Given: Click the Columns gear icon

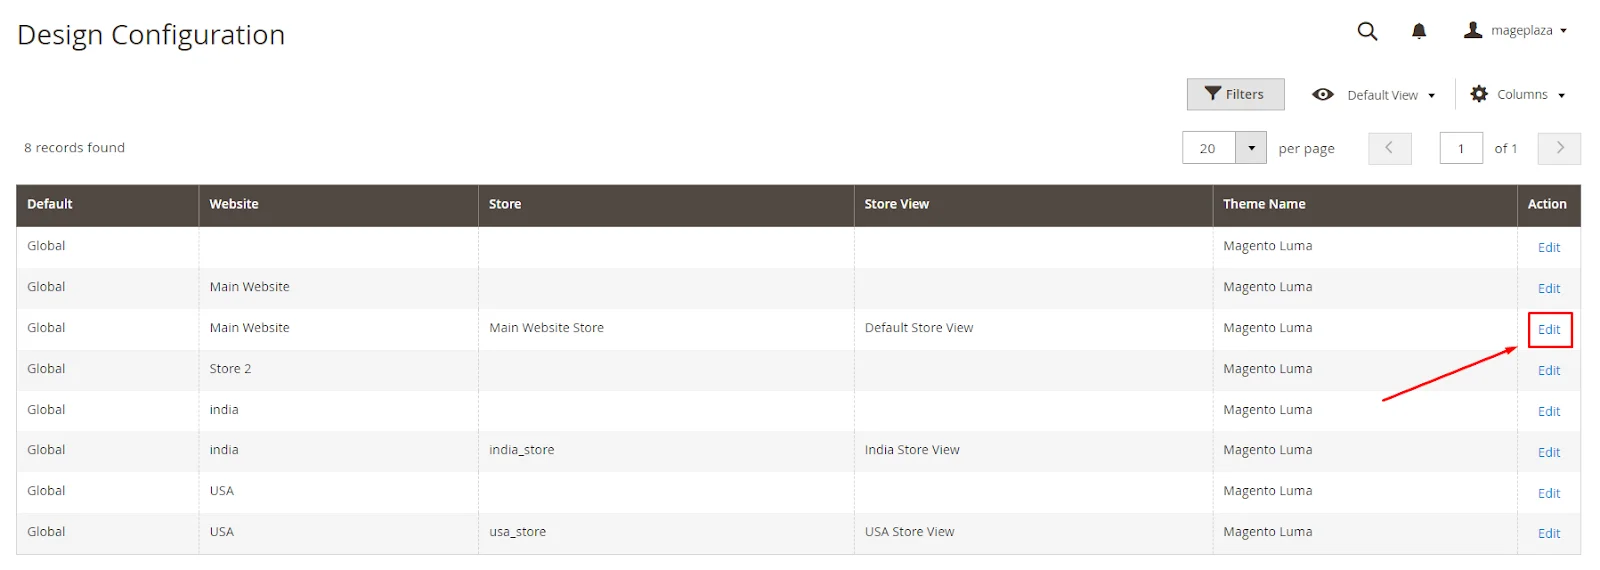Looking at the screenshot, I should click(1479, 94).
